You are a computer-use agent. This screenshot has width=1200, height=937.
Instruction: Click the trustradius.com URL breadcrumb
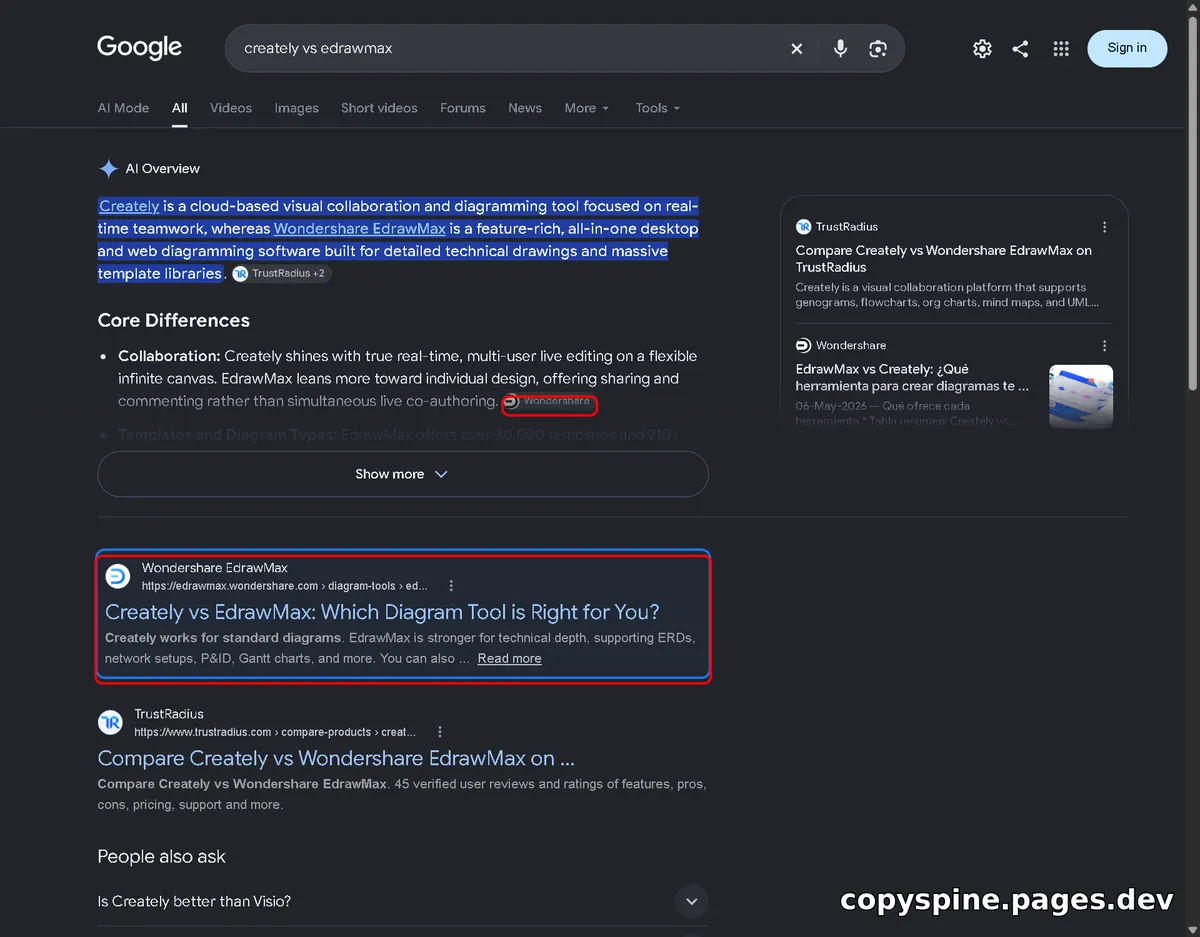point(276,732)
